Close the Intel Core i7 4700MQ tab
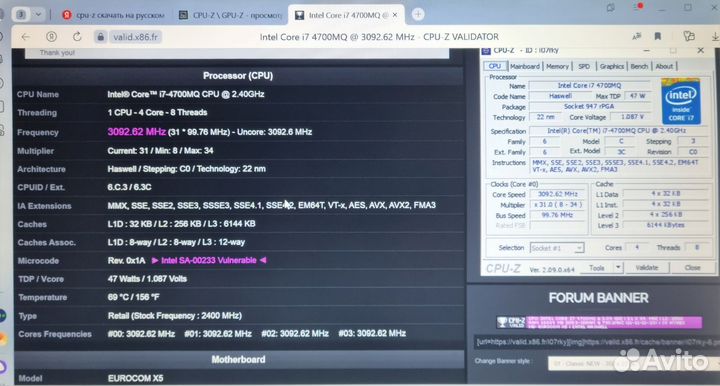 (395, 15)
